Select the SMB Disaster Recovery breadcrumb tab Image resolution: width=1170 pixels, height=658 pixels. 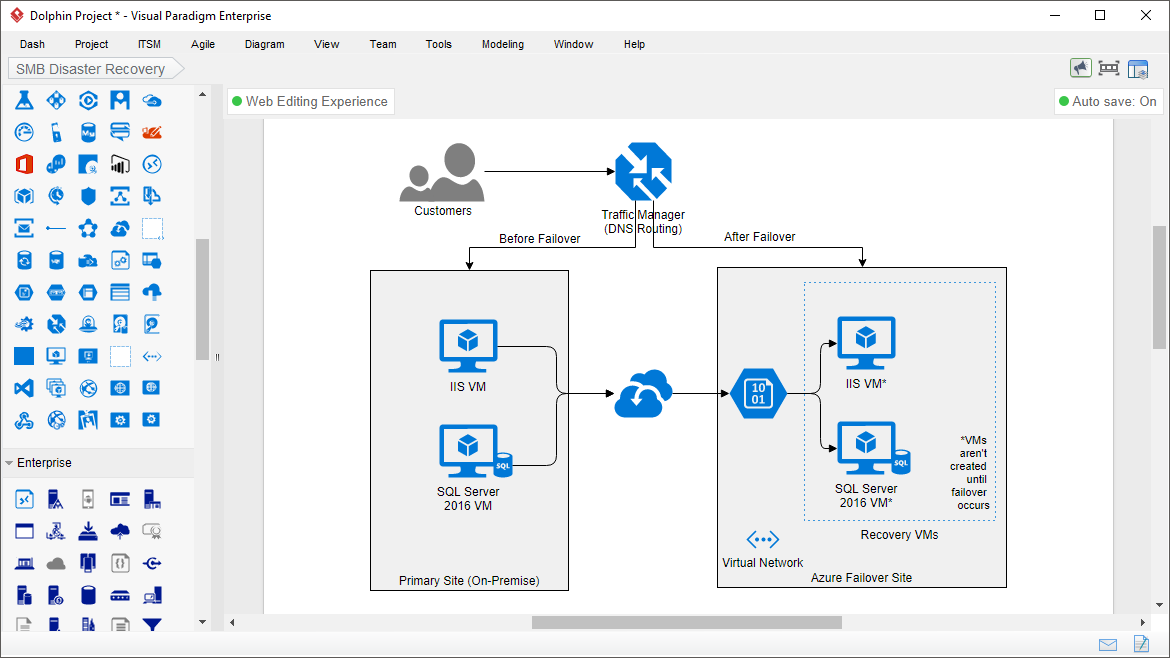[x=88, y=68]
